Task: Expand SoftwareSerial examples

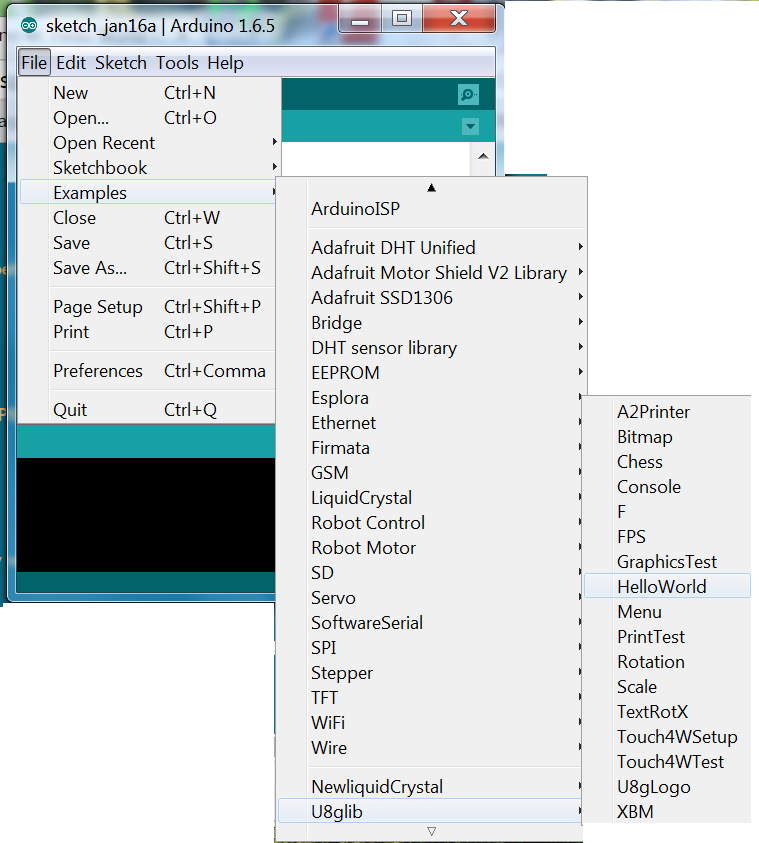Action: (430, 623)
